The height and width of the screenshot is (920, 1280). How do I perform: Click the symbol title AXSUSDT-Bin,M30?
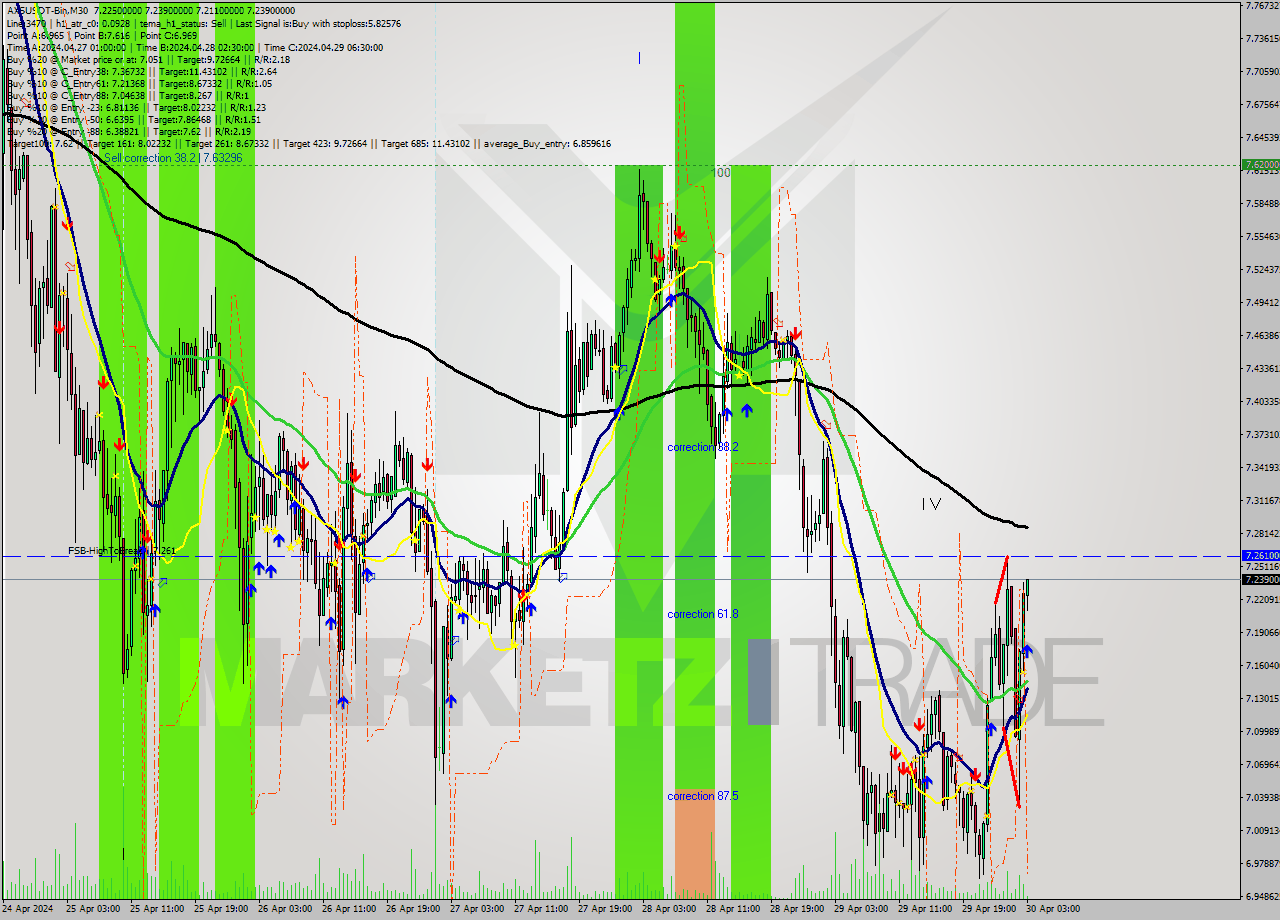pos(48,9)
